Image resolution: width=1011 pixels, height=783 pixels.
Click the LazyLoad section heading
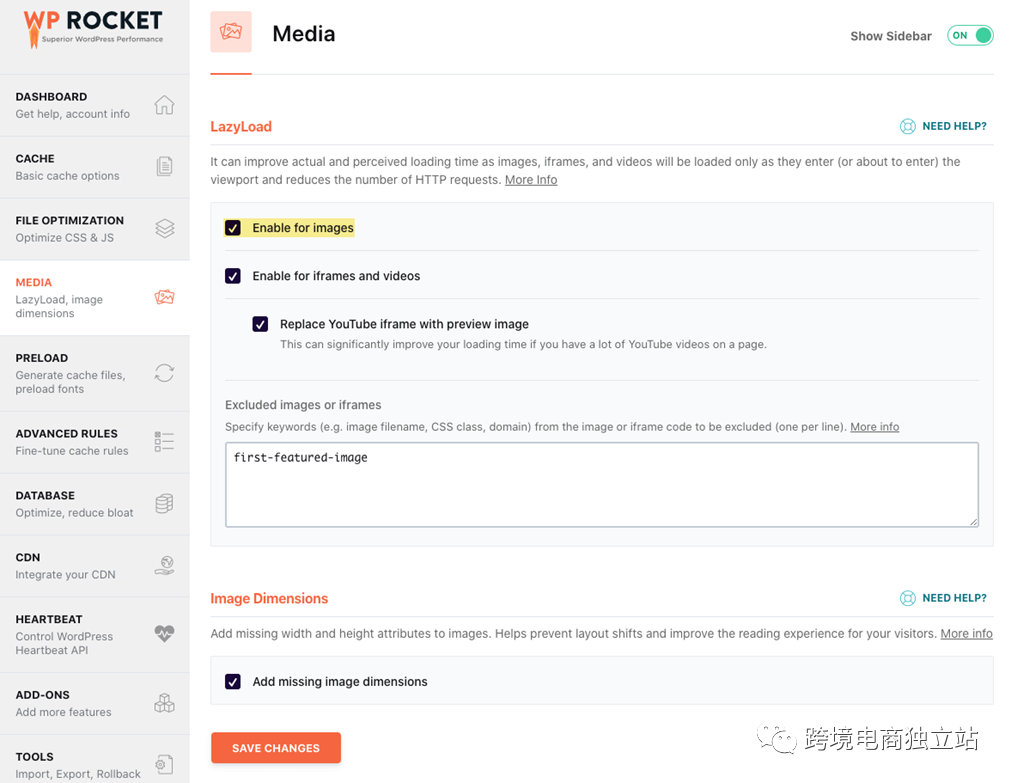pos(241,127)
